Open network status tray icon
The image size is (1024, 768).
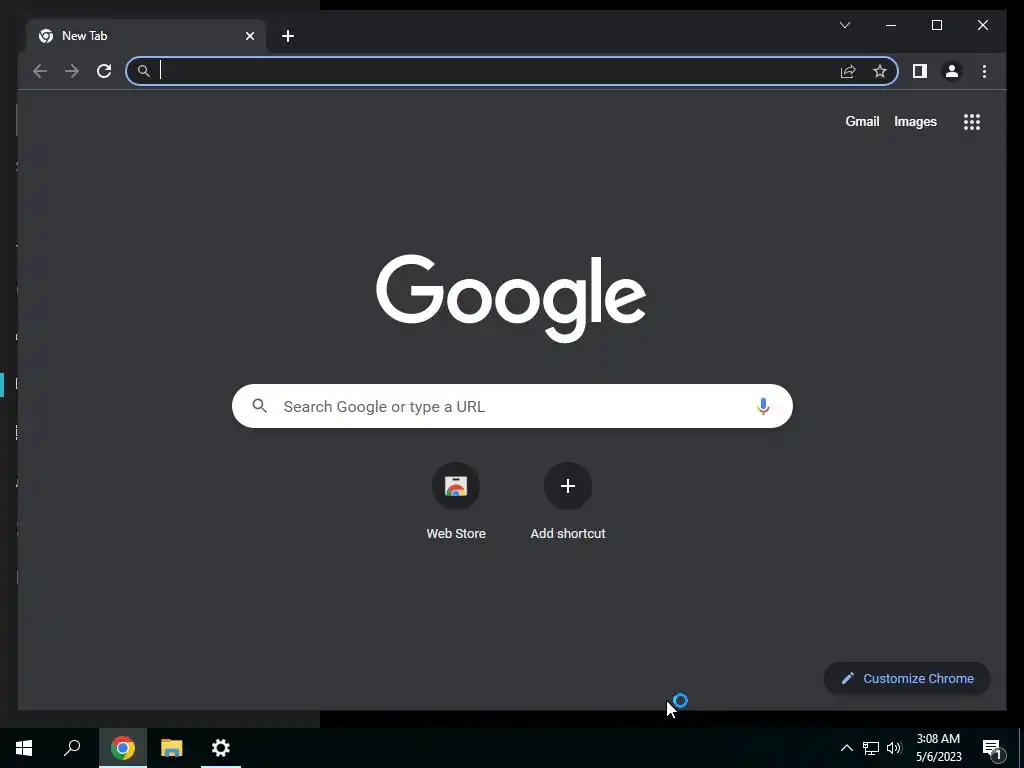coord(871,748)
